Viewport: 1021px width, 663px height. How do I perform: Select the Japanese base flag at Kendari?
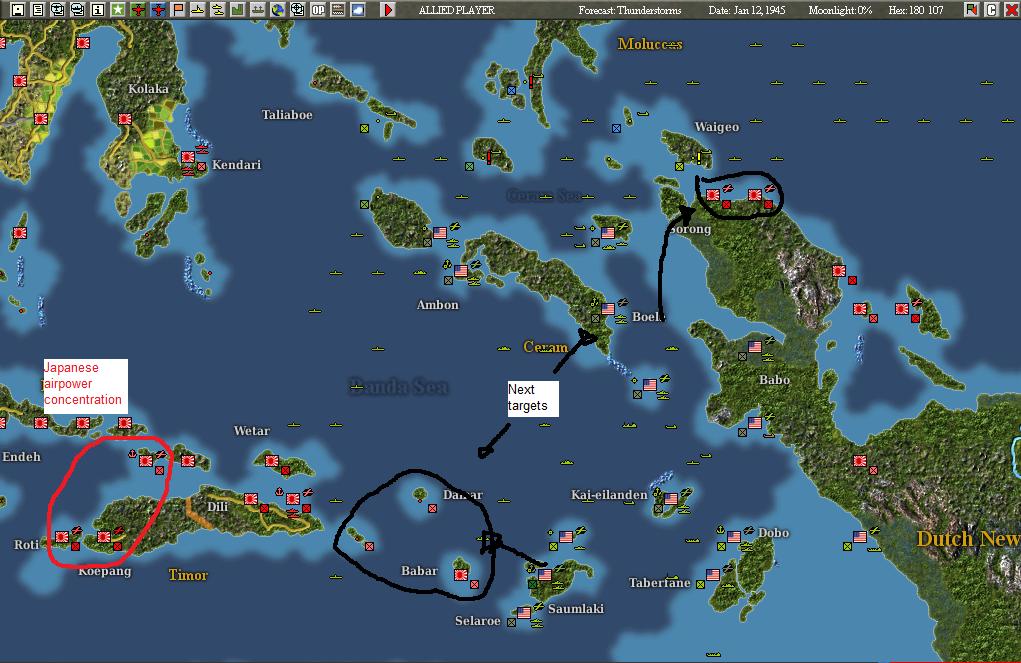coord(188,157)
